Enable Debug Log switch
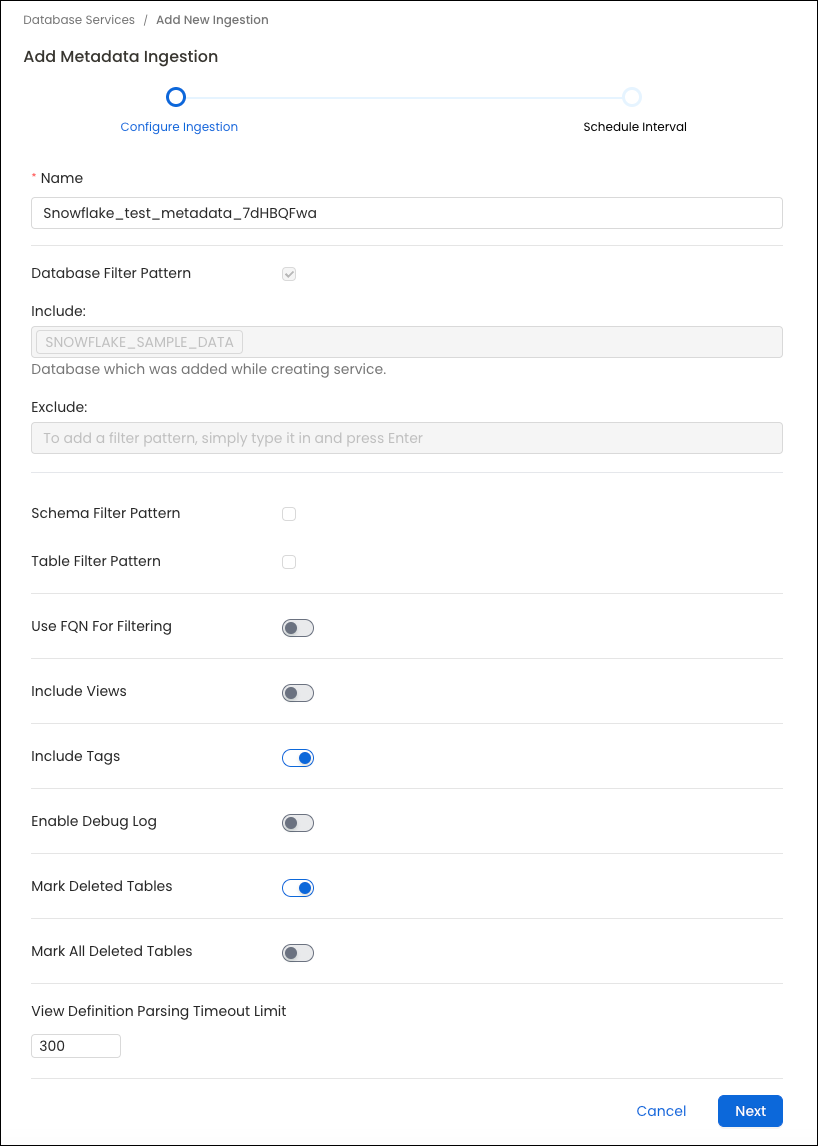This screenshot has height=1146, width=818. pos(297,822)
